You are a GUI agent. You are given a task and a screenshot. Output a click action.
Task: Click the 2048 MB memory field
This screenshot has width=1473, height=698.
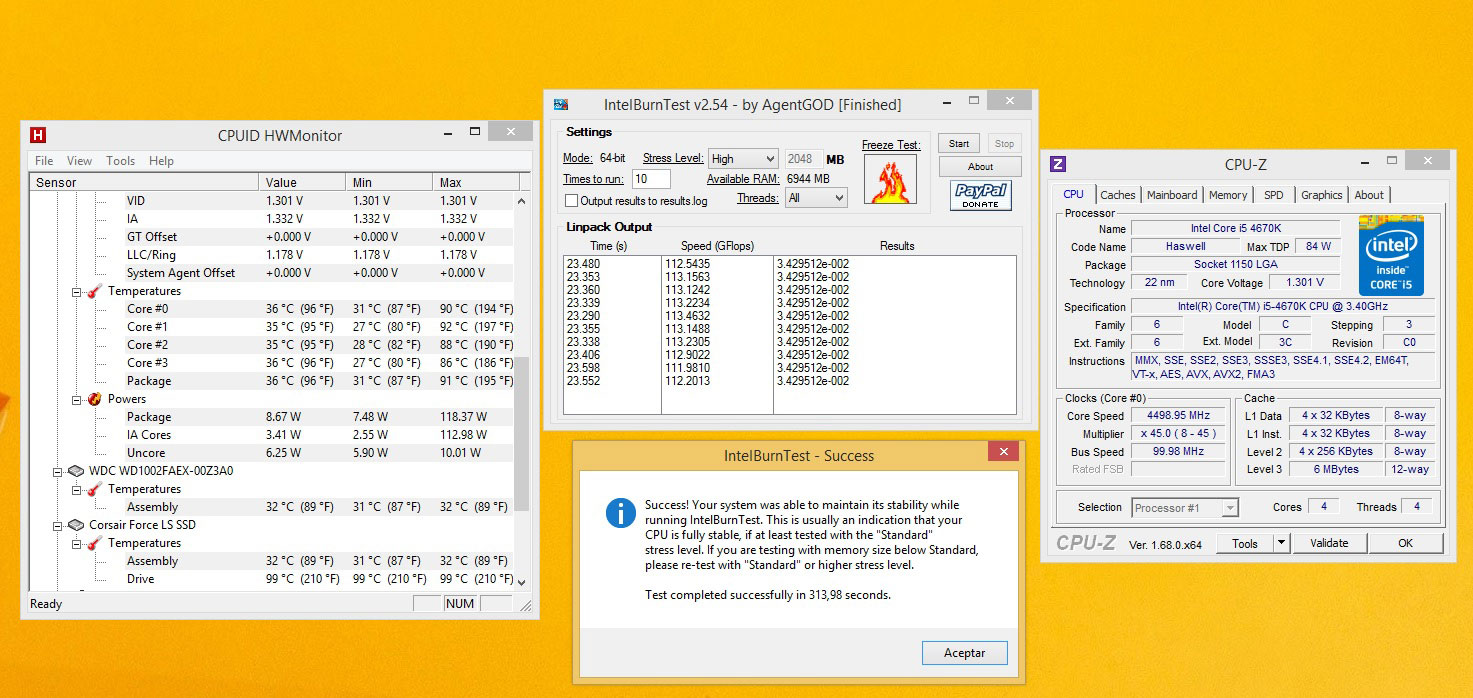(x=803, y=159)
